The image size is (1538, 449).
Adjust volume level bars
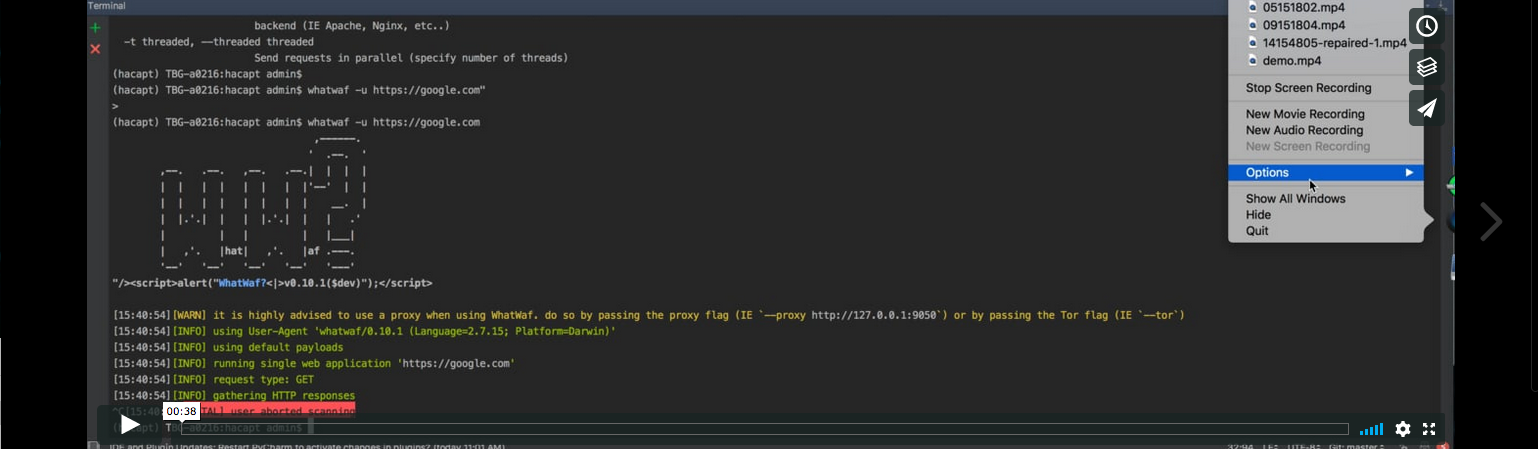point(1371,430)
